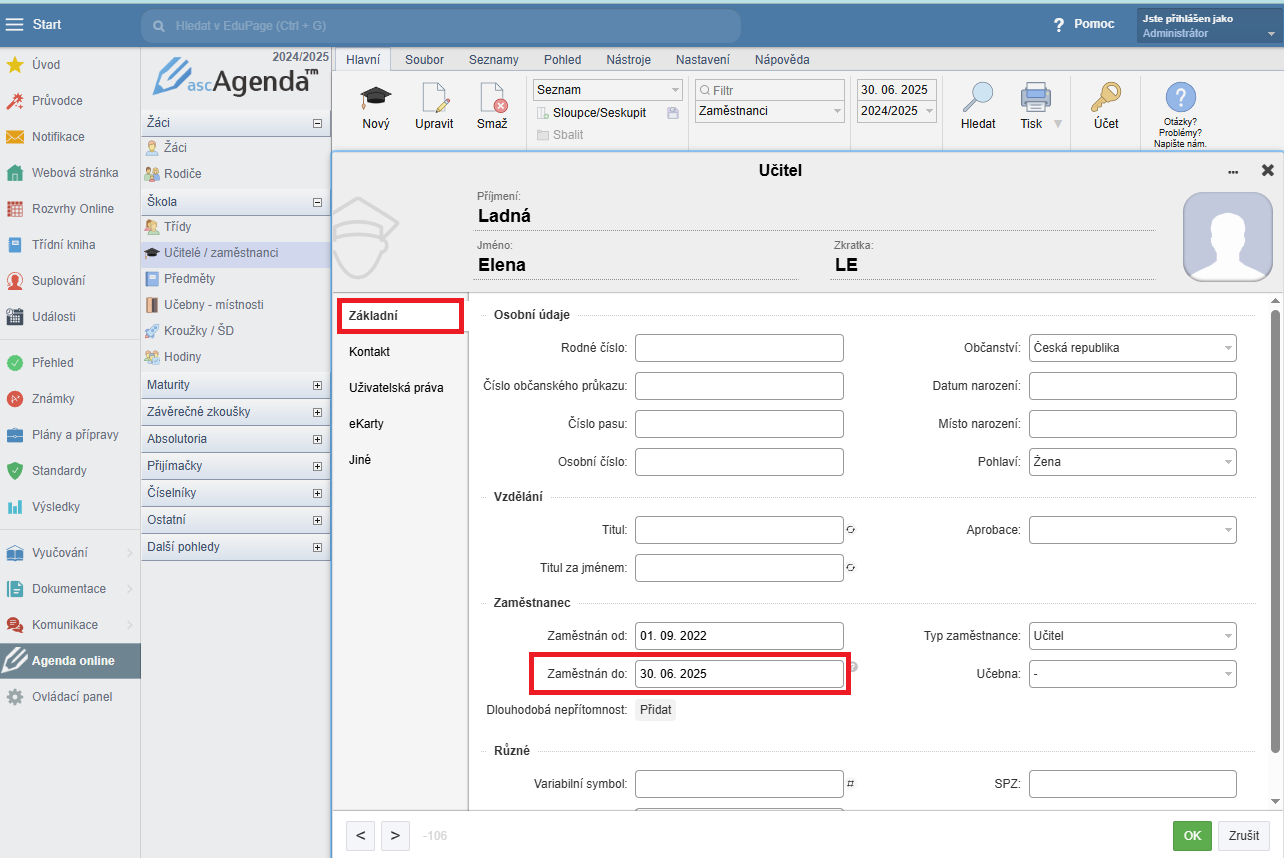Collapse the Žáci section
This screenshot has height=858, width=1284.
317,123
